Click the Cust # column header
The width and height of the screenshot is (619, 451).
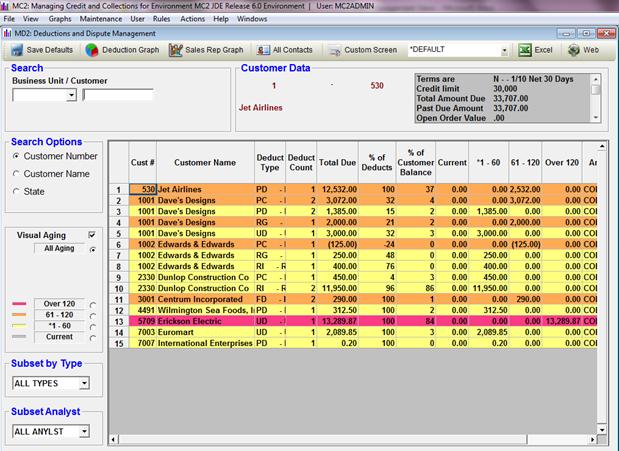pos(143,163)
